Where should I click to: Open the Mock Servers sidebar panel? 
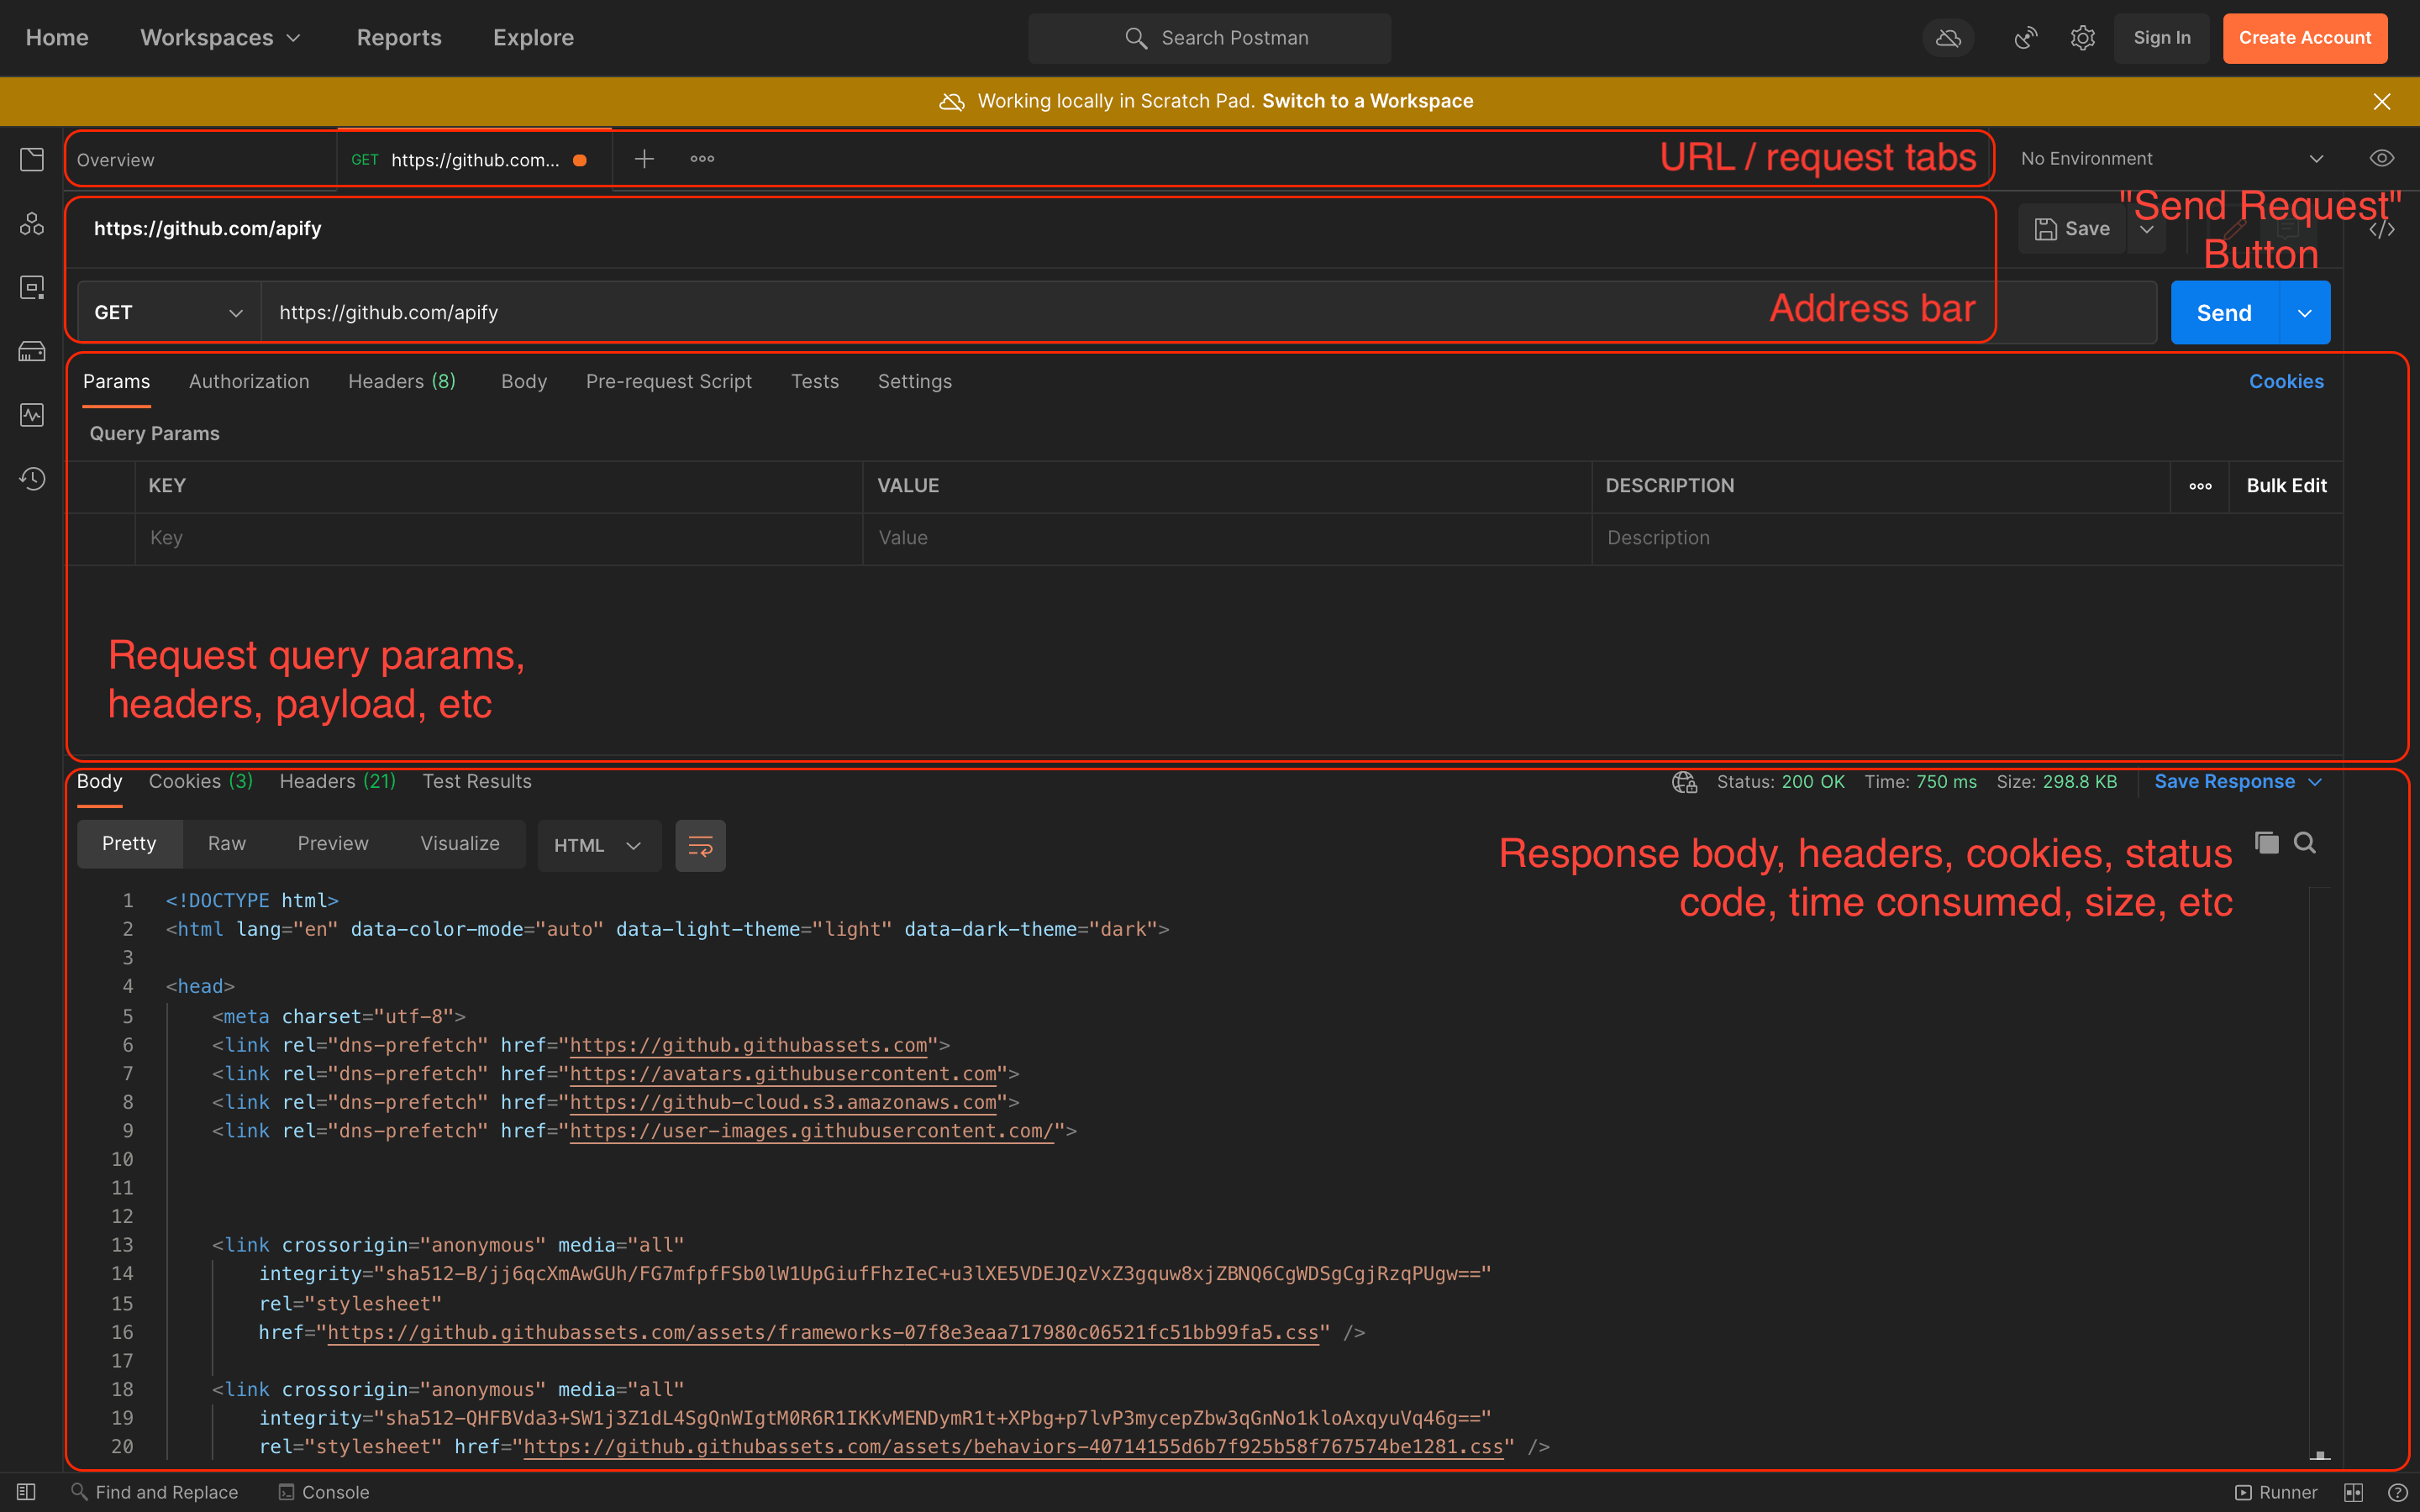31,351
